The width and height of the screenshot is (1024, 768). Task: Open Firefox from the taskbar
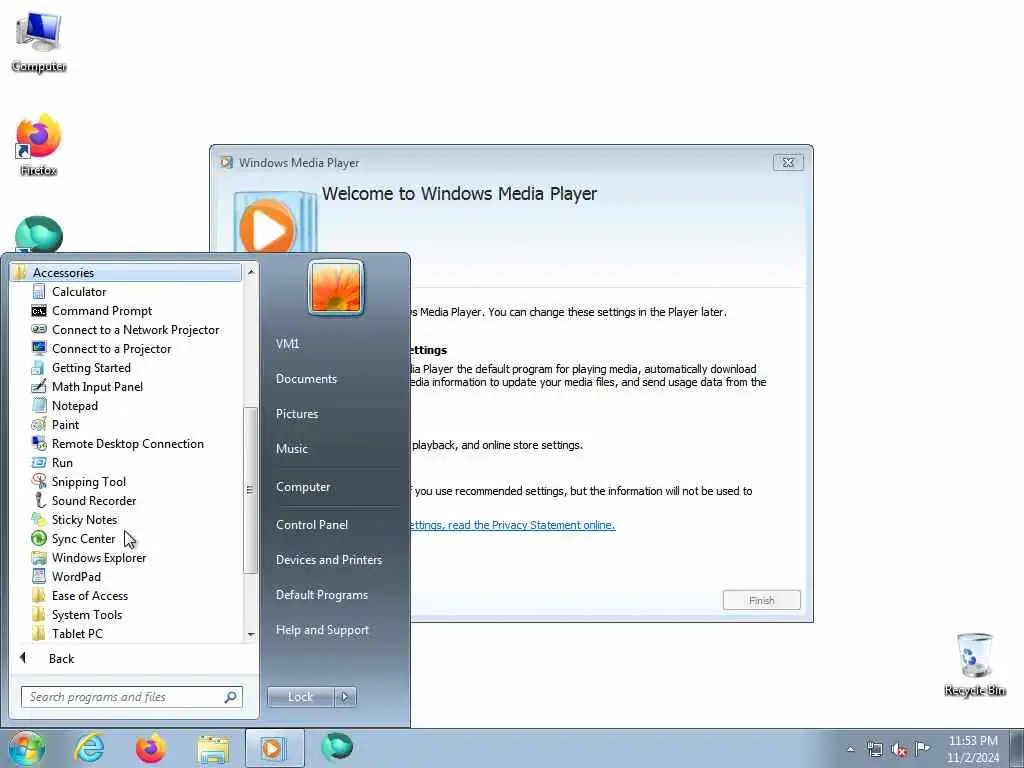(x=151, y=748)
